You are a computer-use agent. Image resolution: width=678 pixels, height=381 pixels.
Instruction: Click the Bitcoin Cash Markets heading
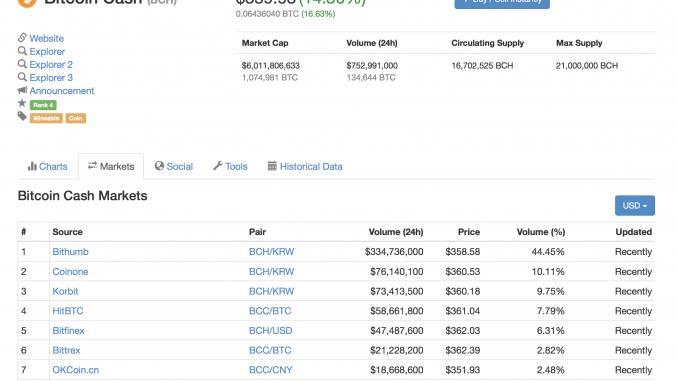83,195
